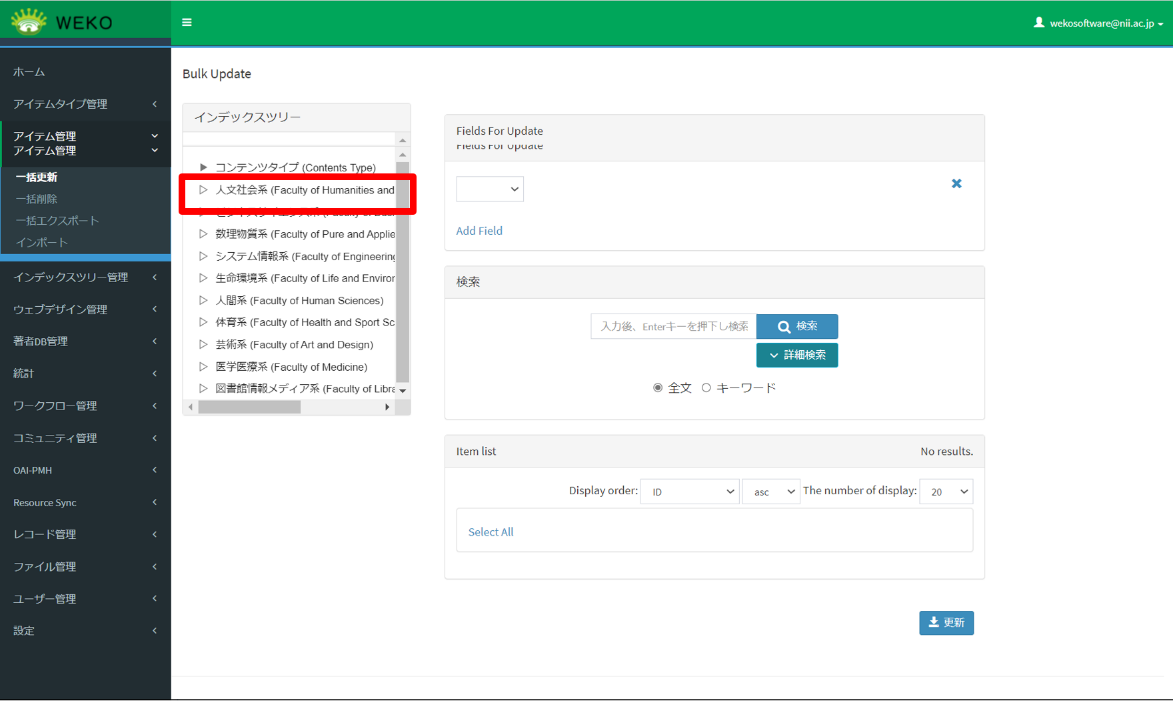Select the キーワード radio button
This screenshot has width=1173, height=701.
tap(706, 388)
